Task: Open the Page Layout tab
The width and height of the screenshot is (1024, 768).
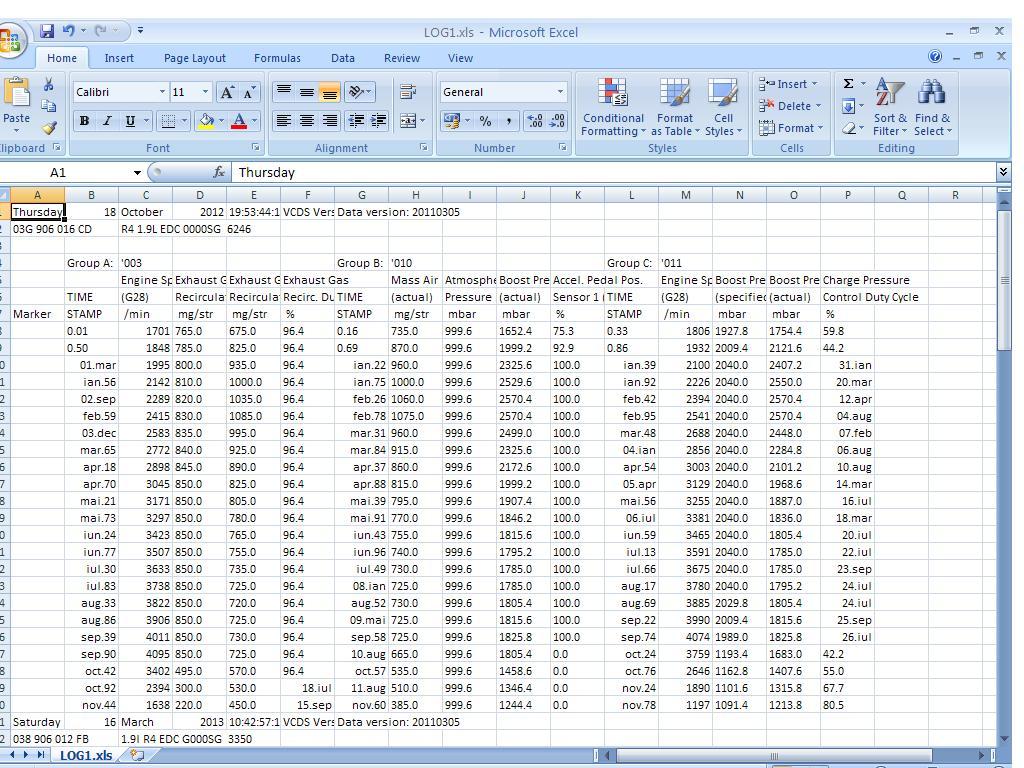Action: pos(195,58)
